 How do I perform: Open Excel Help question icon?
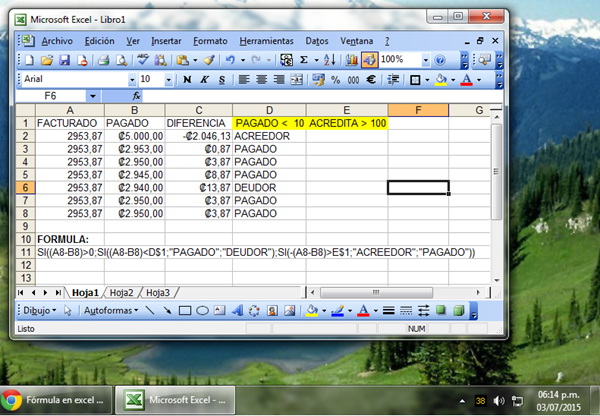(440, 60)
